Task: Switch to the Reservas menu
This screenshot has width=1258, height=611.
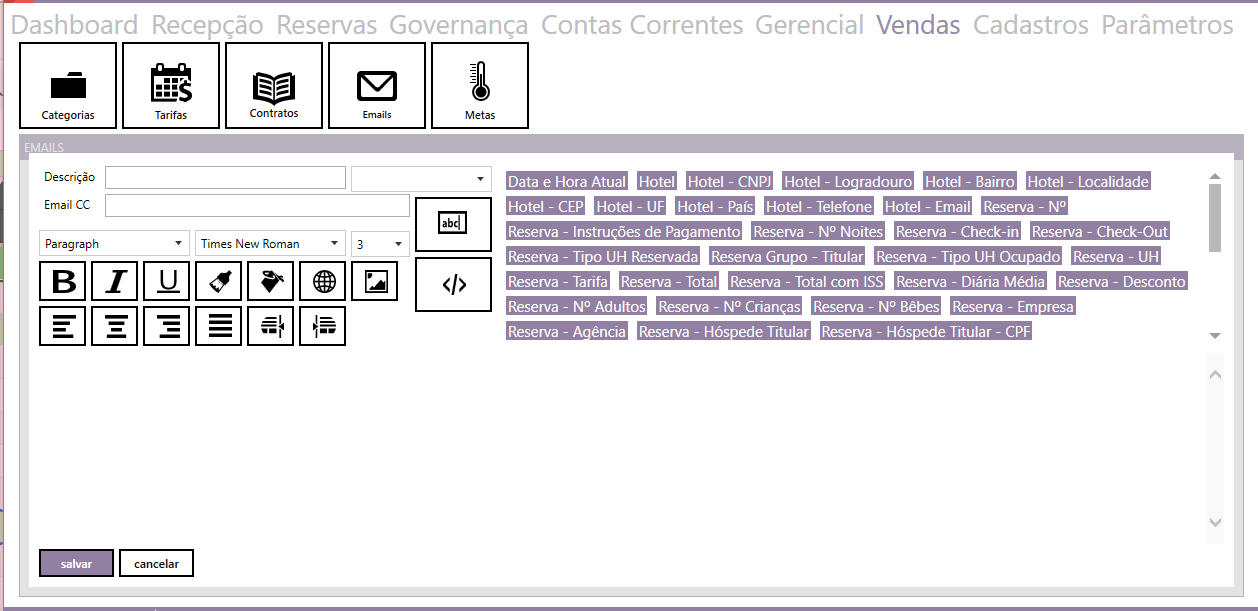Action: point(326,25)
